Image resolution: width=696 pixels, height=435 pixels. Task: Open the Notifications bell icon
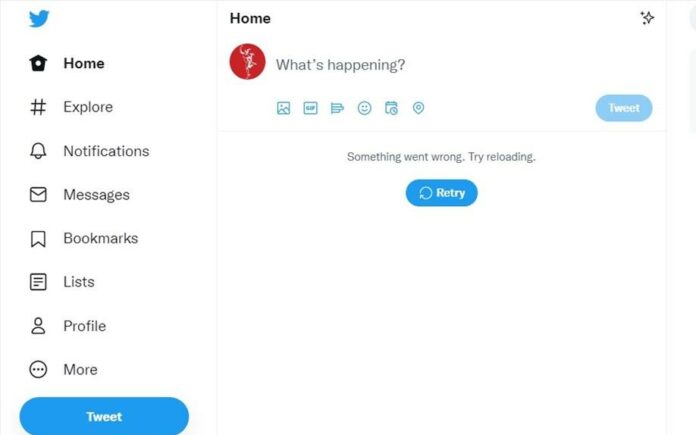[x=38, y=151]
